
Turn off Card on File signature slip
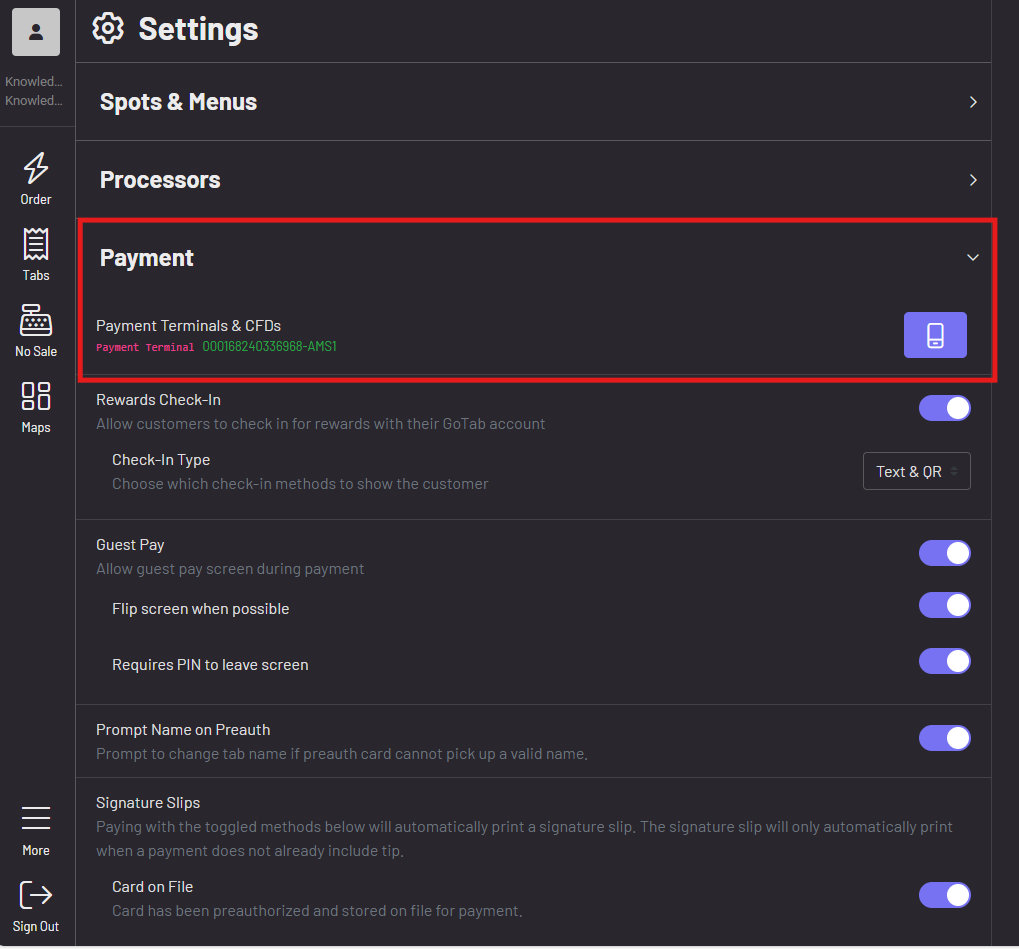[944, 896]
